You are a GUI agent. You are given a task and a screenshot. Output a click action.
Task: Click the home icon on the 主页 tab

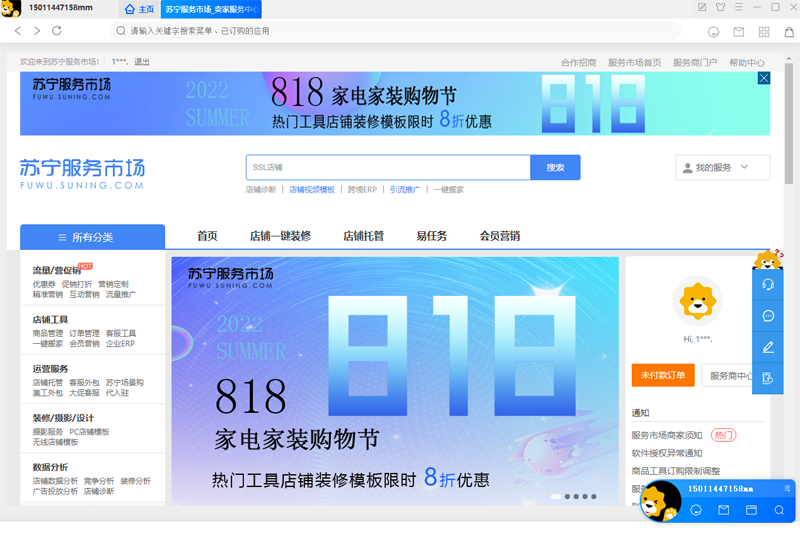(x=130, y=9)
